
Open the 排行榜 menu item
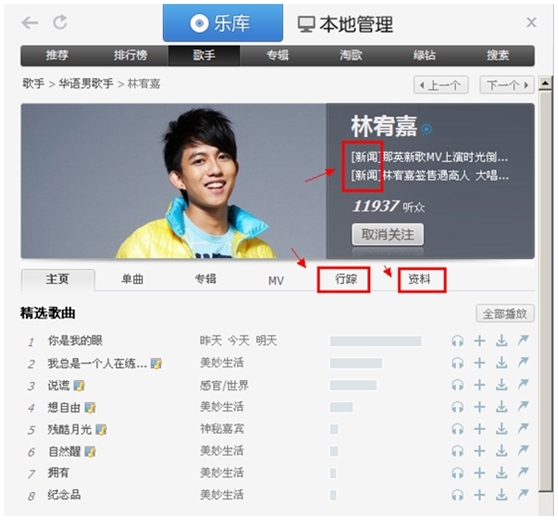click(x=130, y=56)
